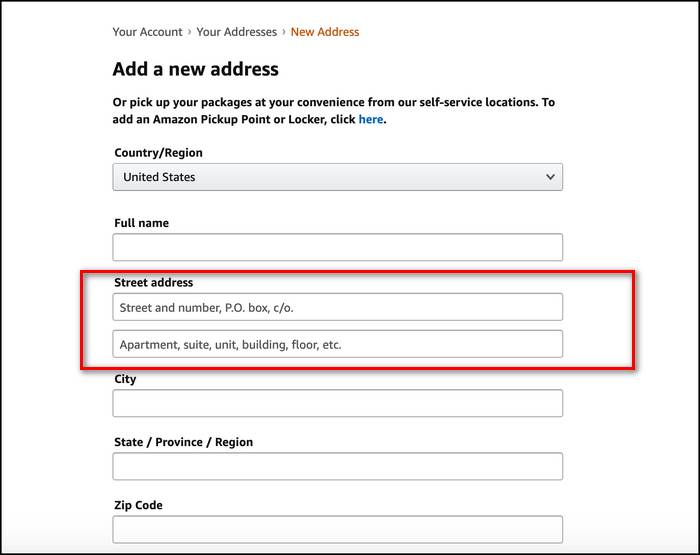This screenshot has width=700, height=555.
Task: Open the Your Account breadcrumb link
Action: pyautogui.click(x=147, y=32)
